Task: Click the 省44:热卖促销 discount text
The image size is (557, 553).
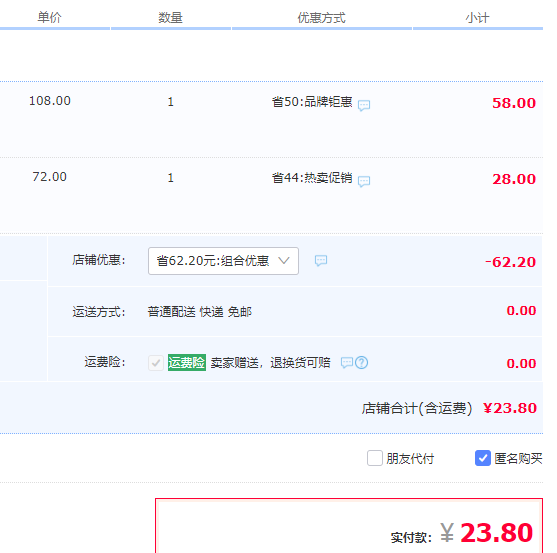Action: click(x=312, y=178)
